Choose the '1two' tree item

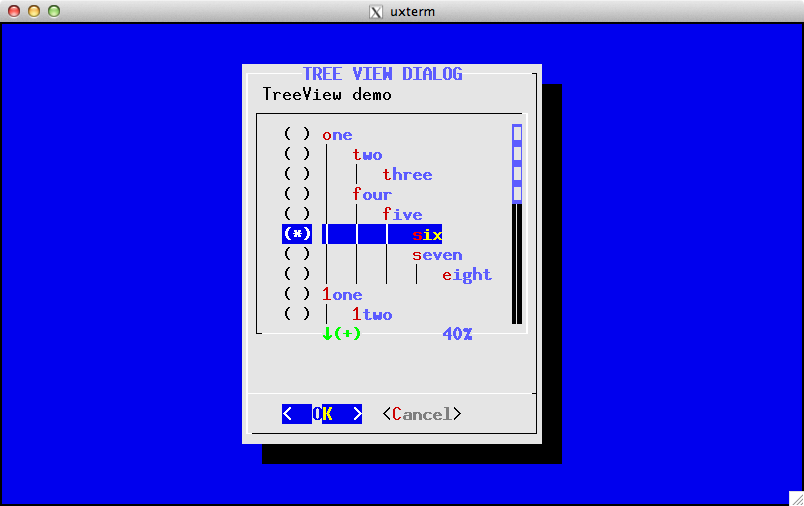(372, 315)
